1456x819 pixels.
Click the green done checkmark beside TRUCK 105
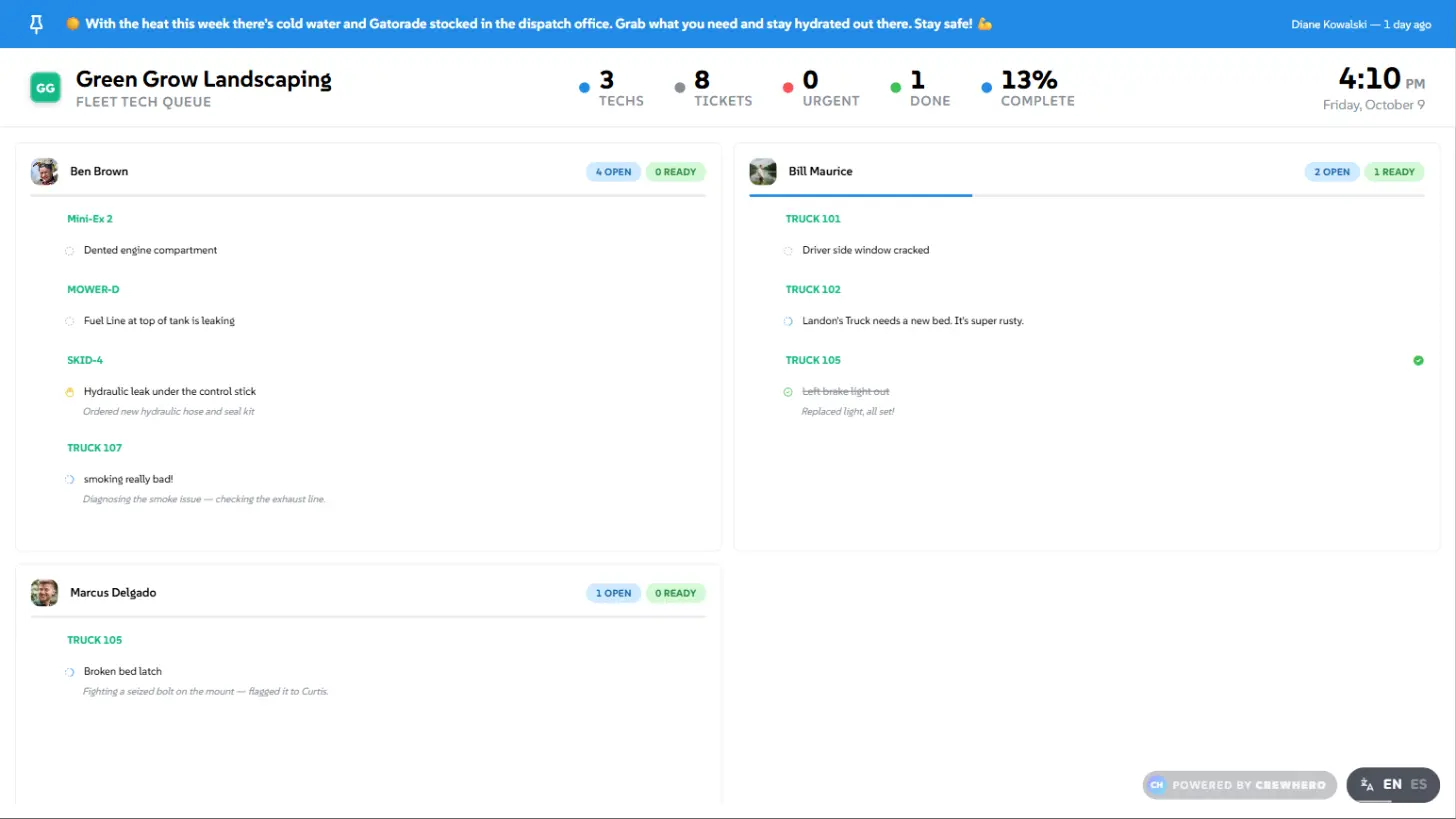(1418, 360)
